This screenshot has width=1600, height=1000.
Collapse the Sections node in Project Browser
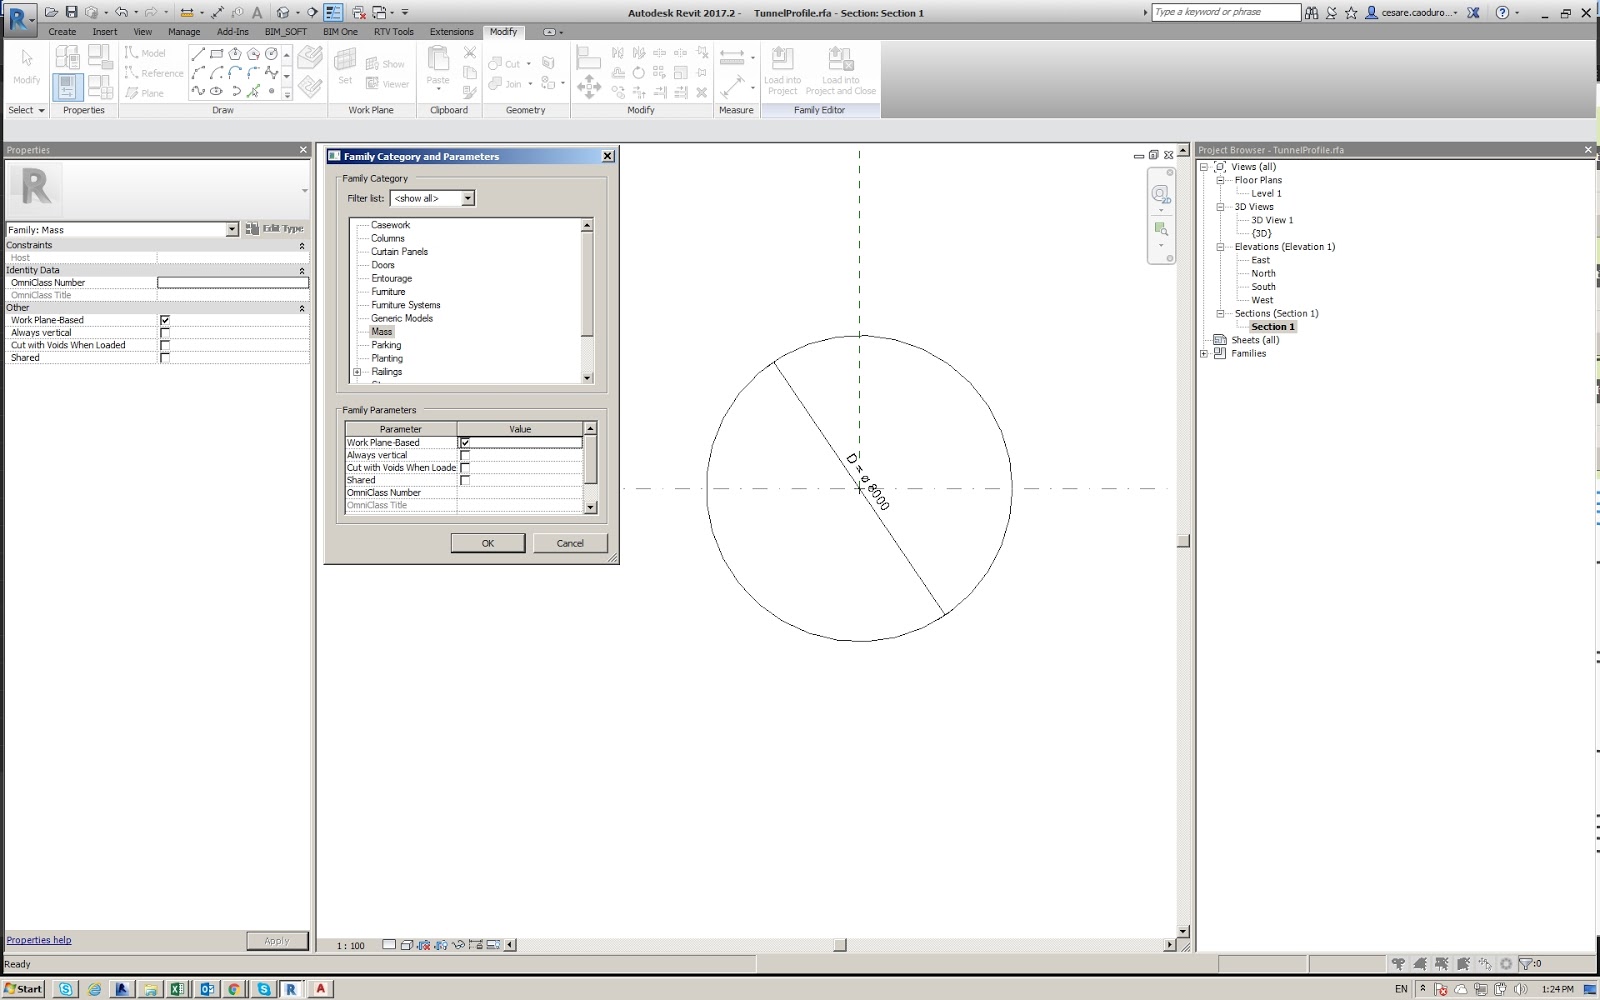(x=1220, y=314)
